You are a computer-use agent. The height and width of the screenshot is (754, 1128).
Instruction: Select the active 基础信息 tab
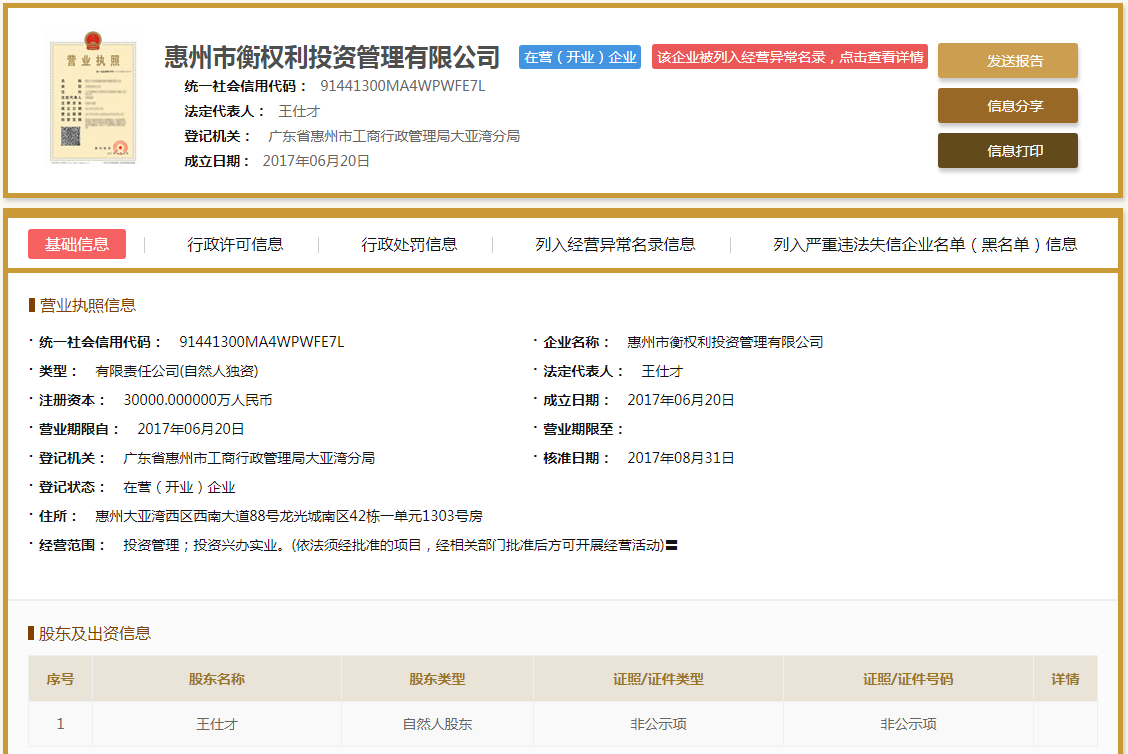pyautogui.click(x=77, y=243)
